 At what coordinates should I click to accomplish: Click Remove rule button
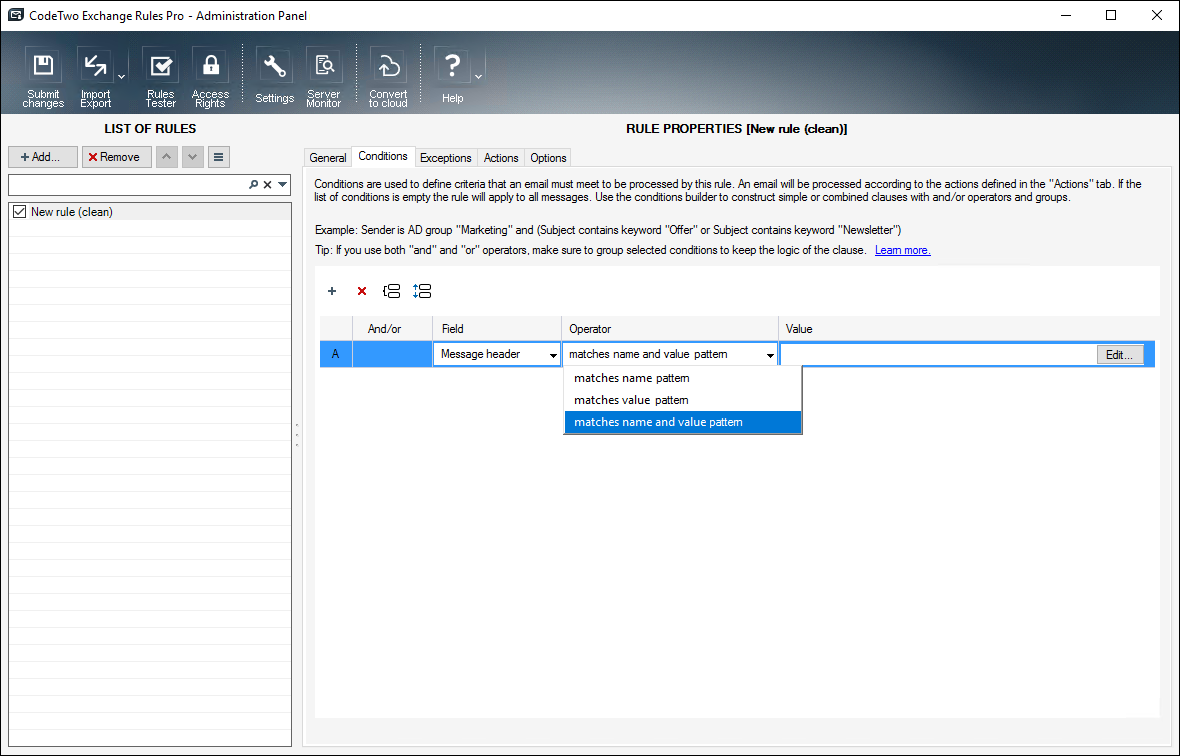pyautogui.click(x=117, y=156)
